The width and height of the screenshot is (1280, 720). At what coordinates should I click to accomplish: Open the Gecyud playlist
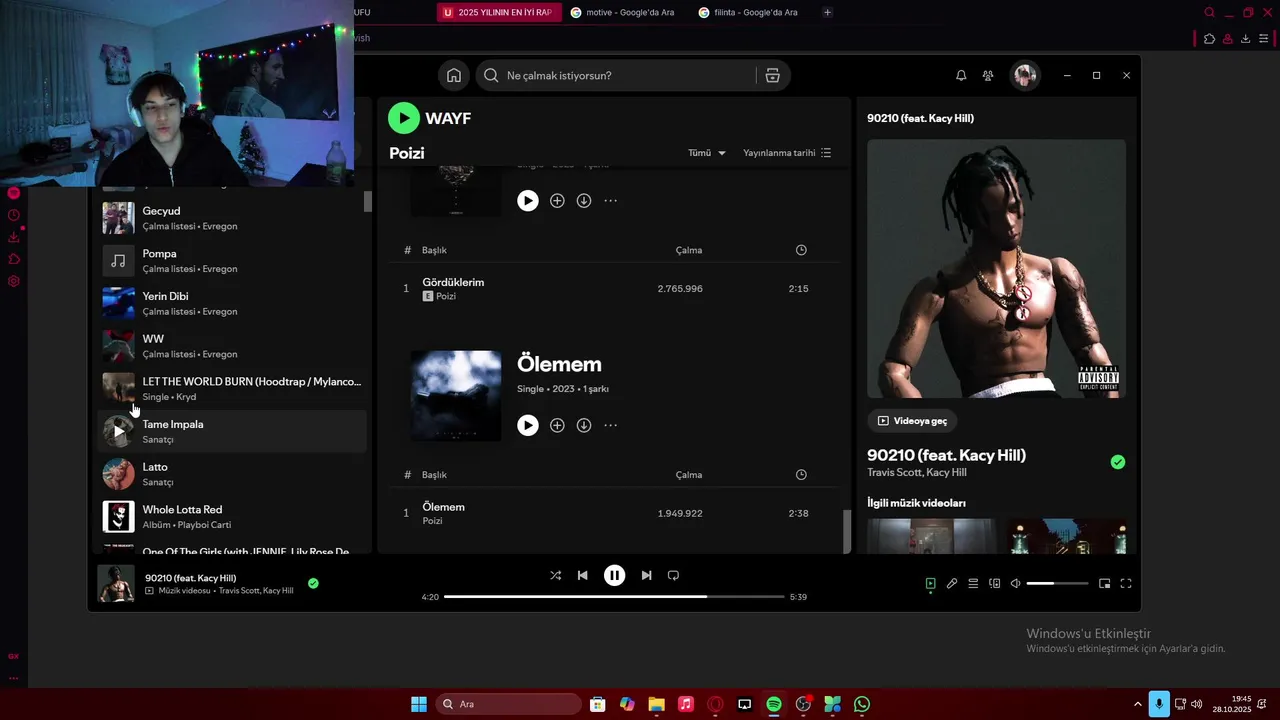click(233, 218)
